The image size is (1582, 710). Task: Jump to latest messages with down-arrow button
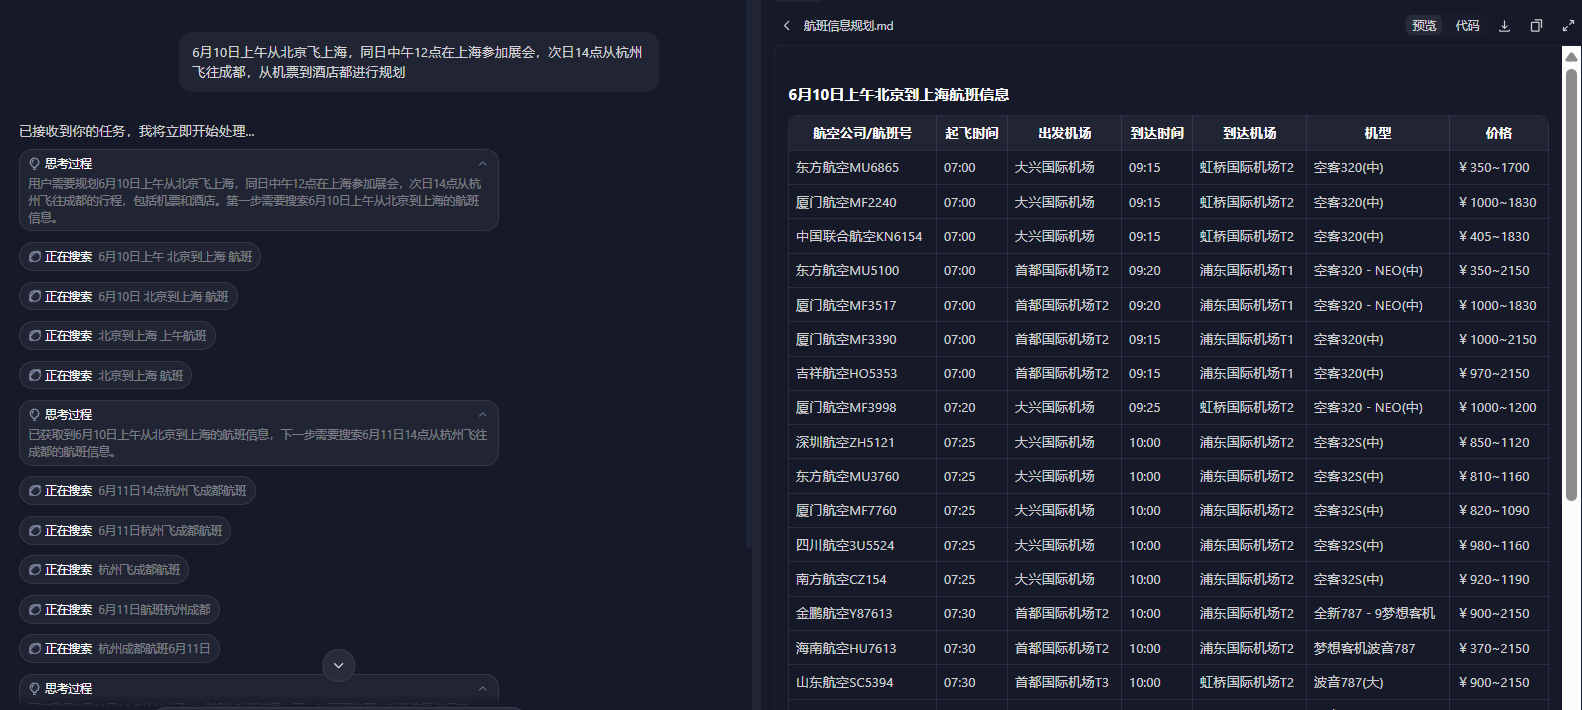point(339,665)
